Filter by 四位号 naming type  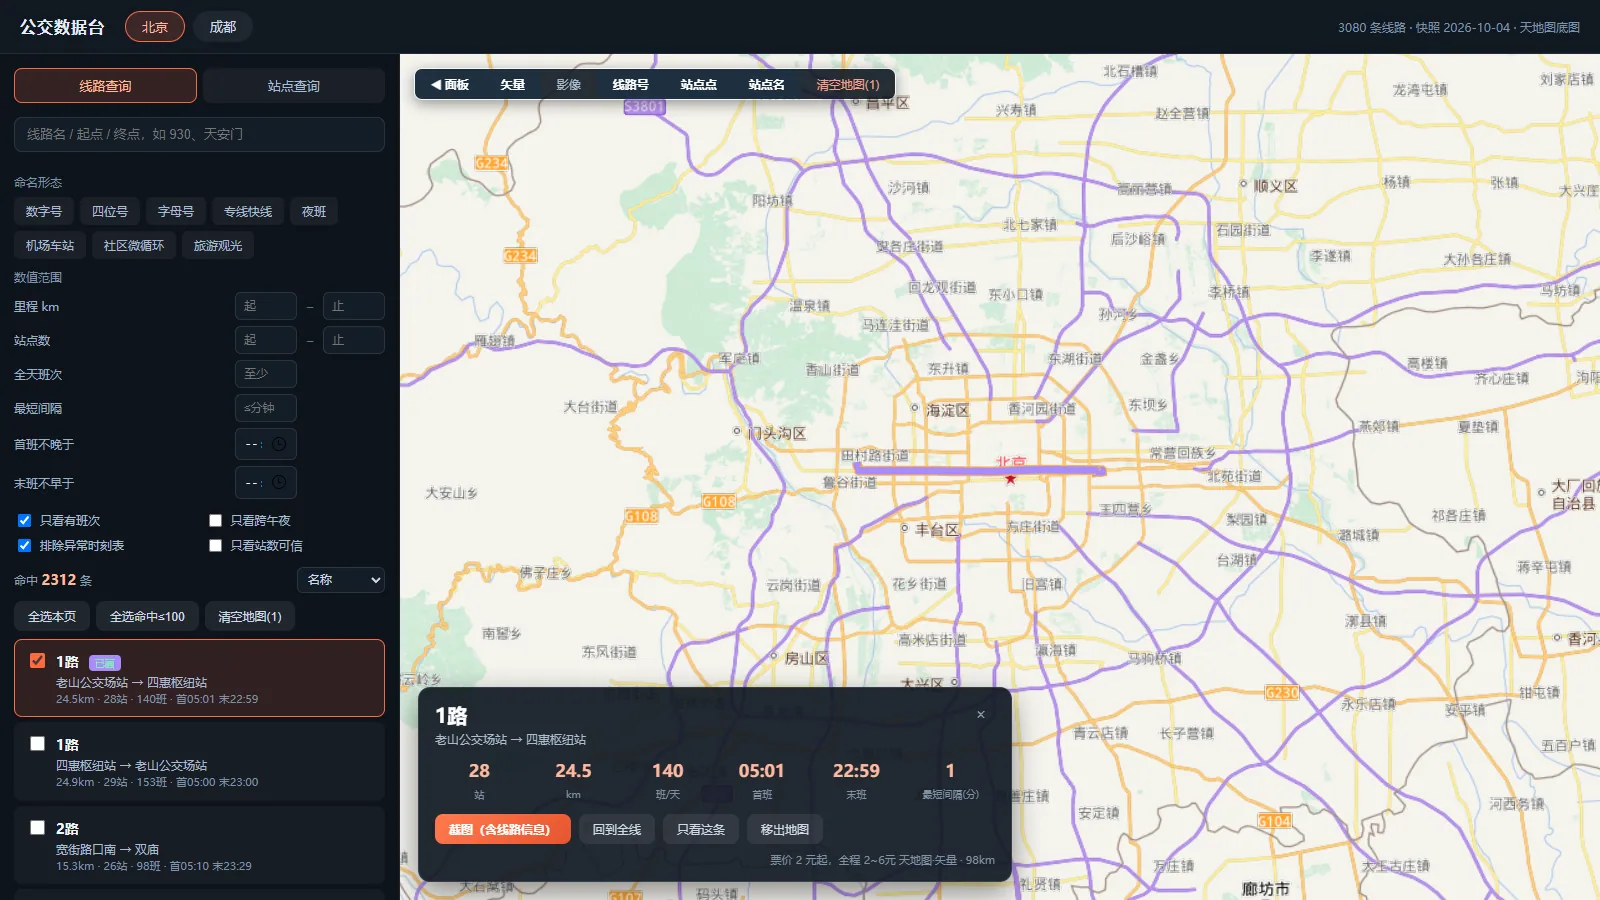click(x=110, y=212)
